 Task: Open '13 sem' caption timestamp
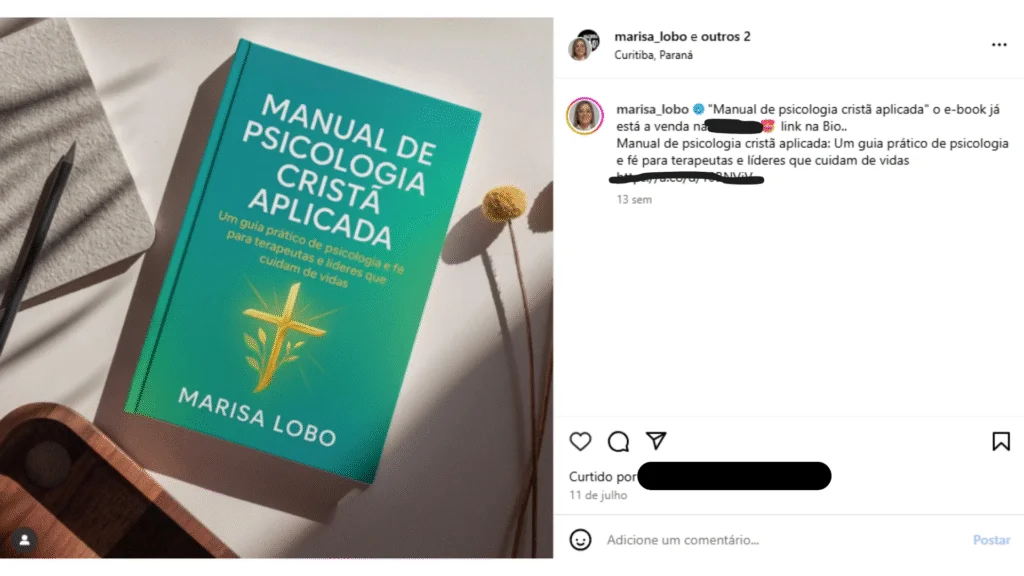[x=634, y=199]
